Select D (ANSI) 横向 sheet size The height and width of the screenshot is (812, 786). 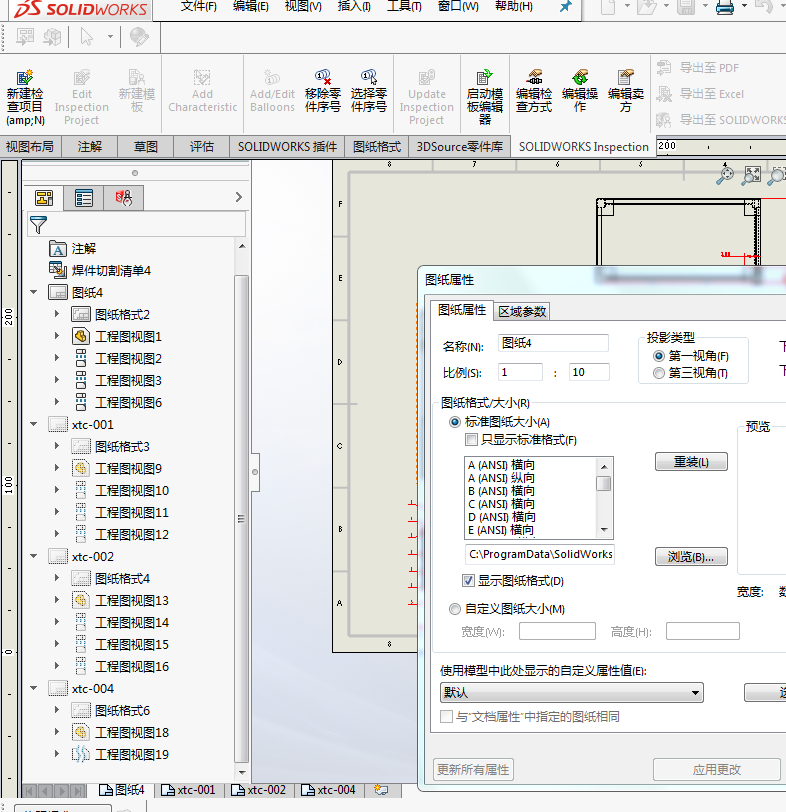[x=502, y=517]
